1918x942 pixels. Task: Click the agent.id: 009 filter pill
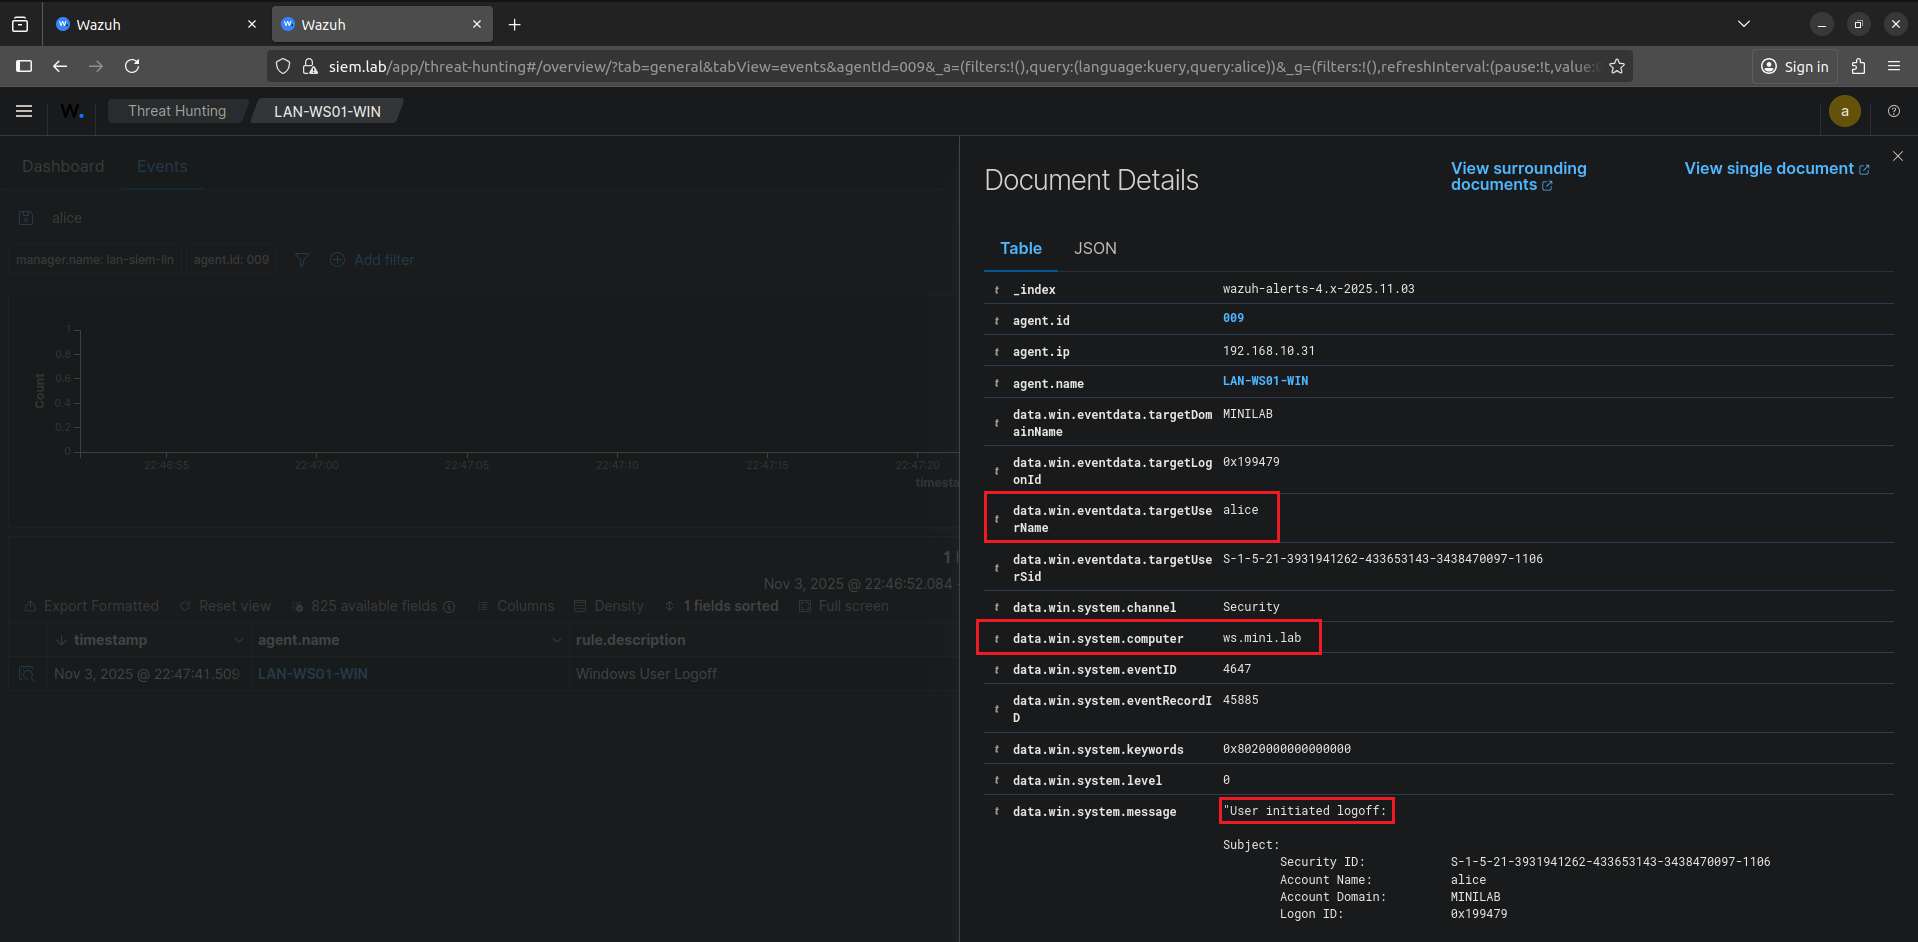[x=231, y=260]
